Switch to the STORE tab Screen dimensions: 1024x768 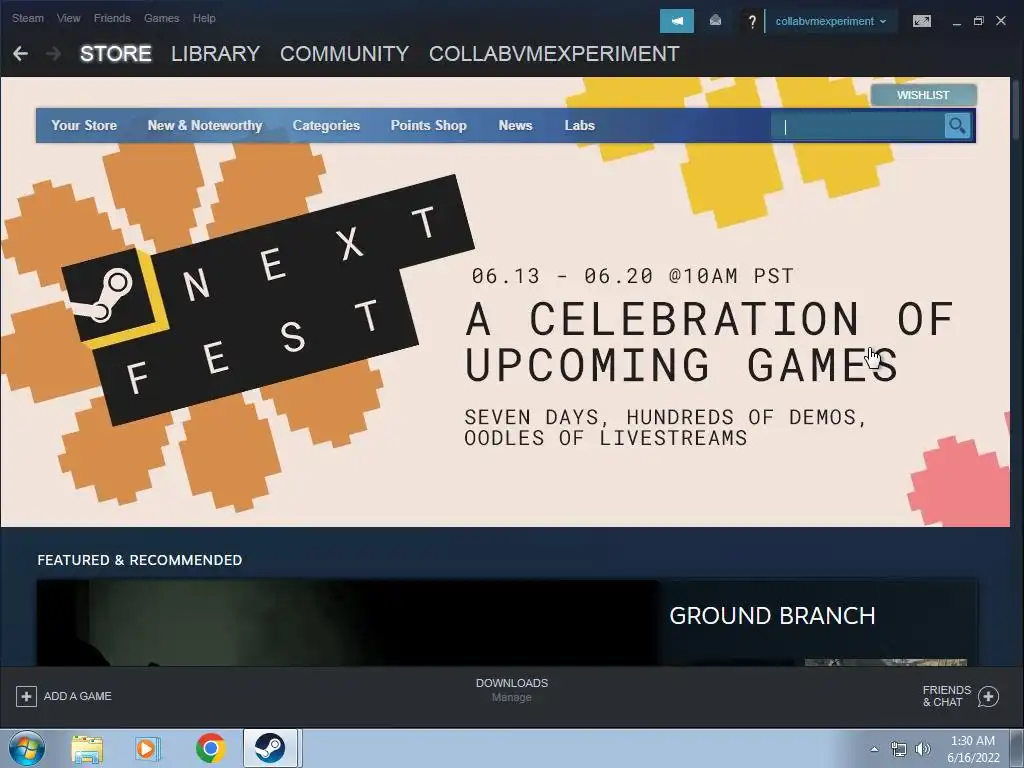coord(116,54)
